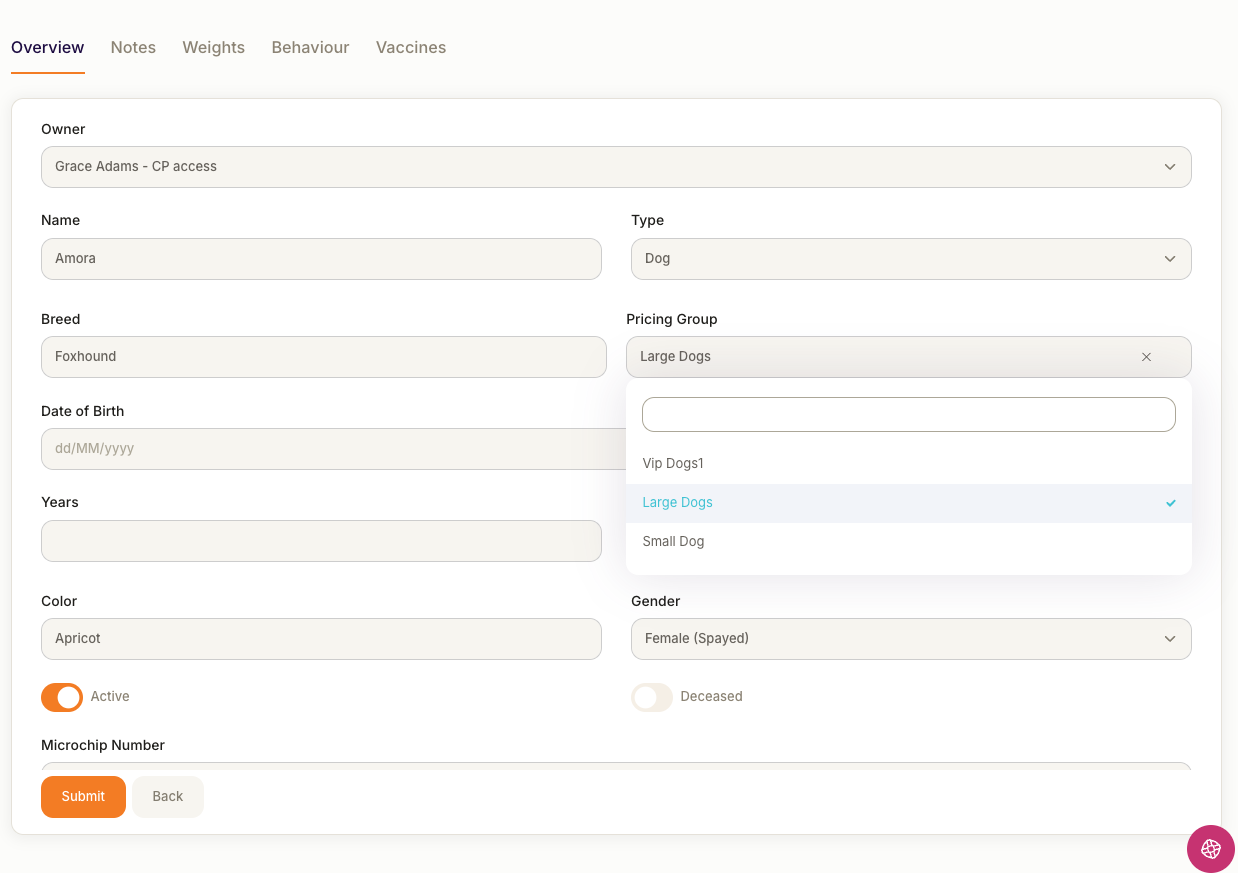
Task: Open the Gender dropdown showing Female (Spayed)
Action: pos(911,639)
